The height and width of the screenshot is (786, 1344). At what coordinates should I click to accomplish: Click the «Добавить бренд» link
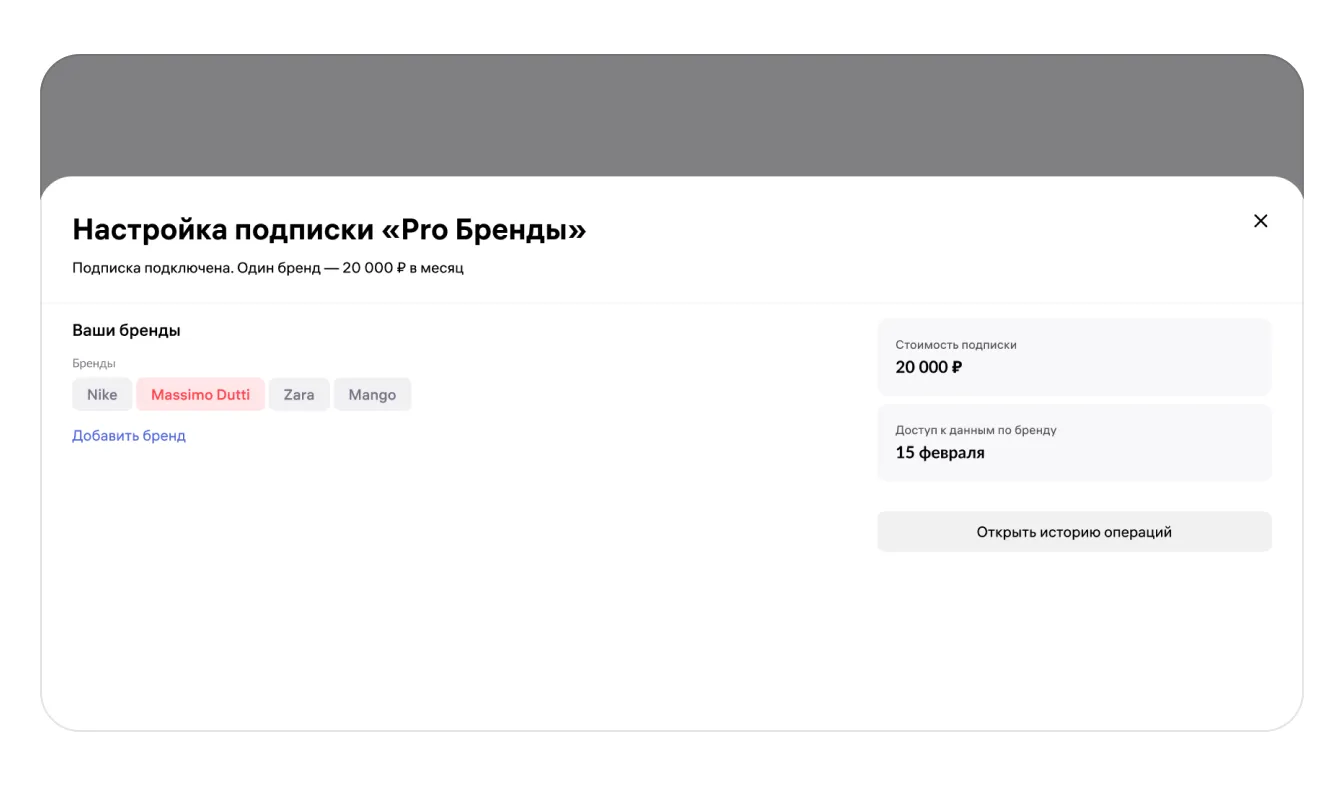(x=129, y=436)
